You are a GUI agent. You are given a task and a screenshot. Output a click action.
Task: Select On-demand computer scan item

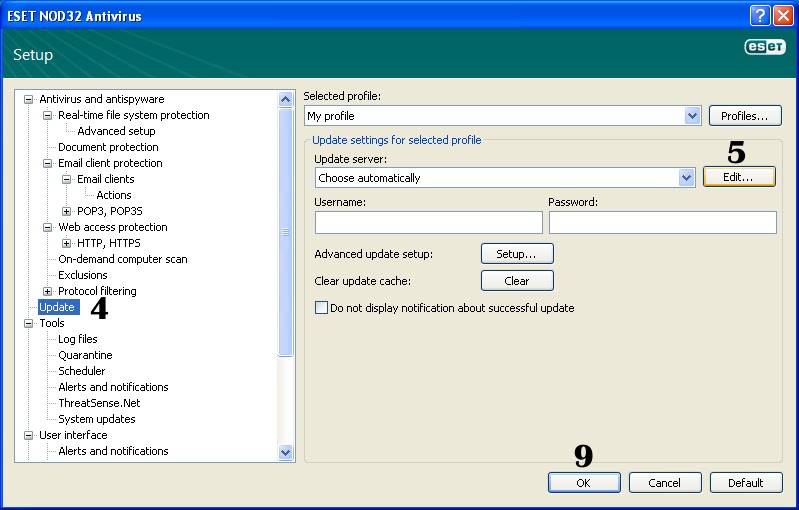point(123,259)
